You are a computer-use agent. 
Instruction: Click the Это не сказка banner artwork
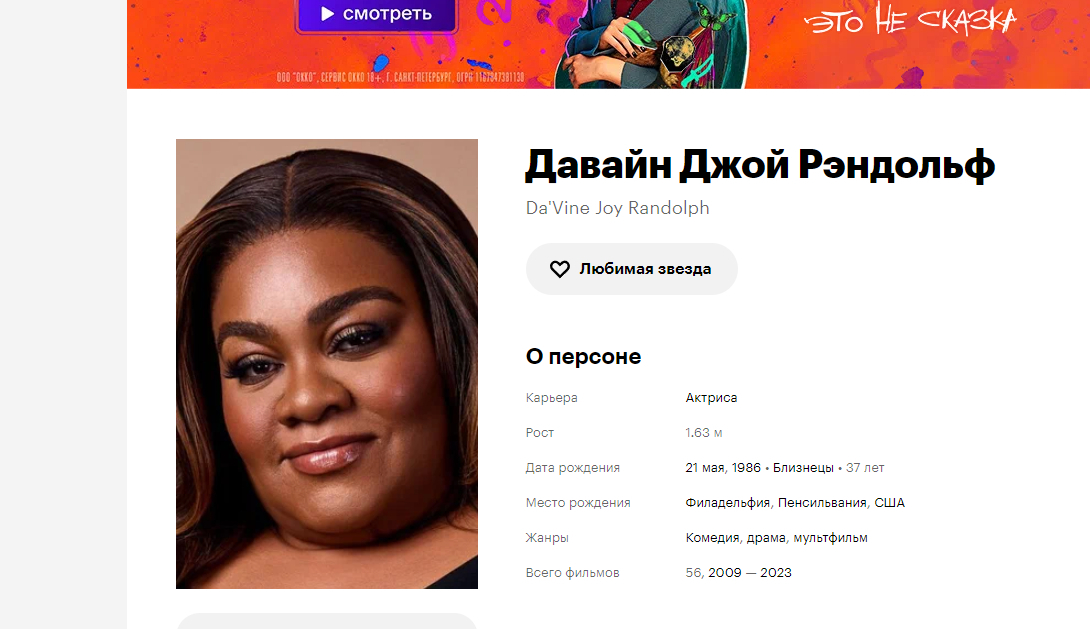(x=911, y=21)
